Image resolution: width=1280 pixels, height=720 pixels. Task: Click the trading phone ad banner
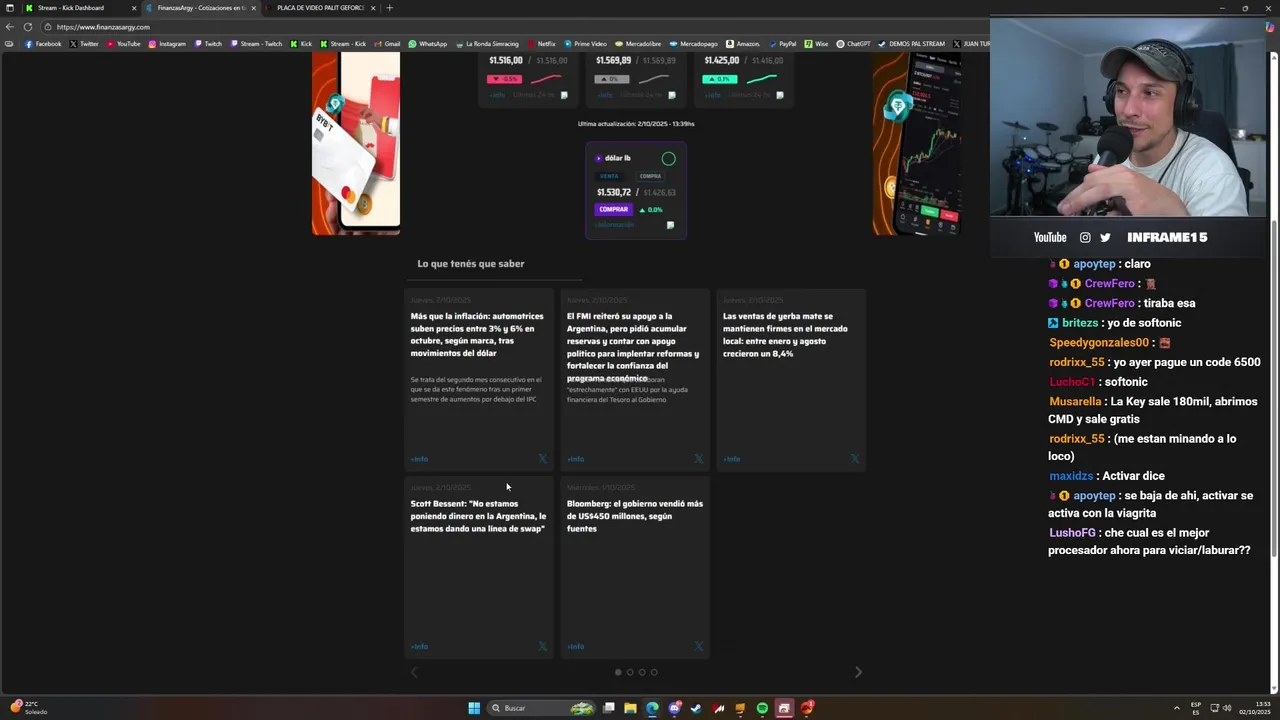pyautogui.click(x=917, y=144)
